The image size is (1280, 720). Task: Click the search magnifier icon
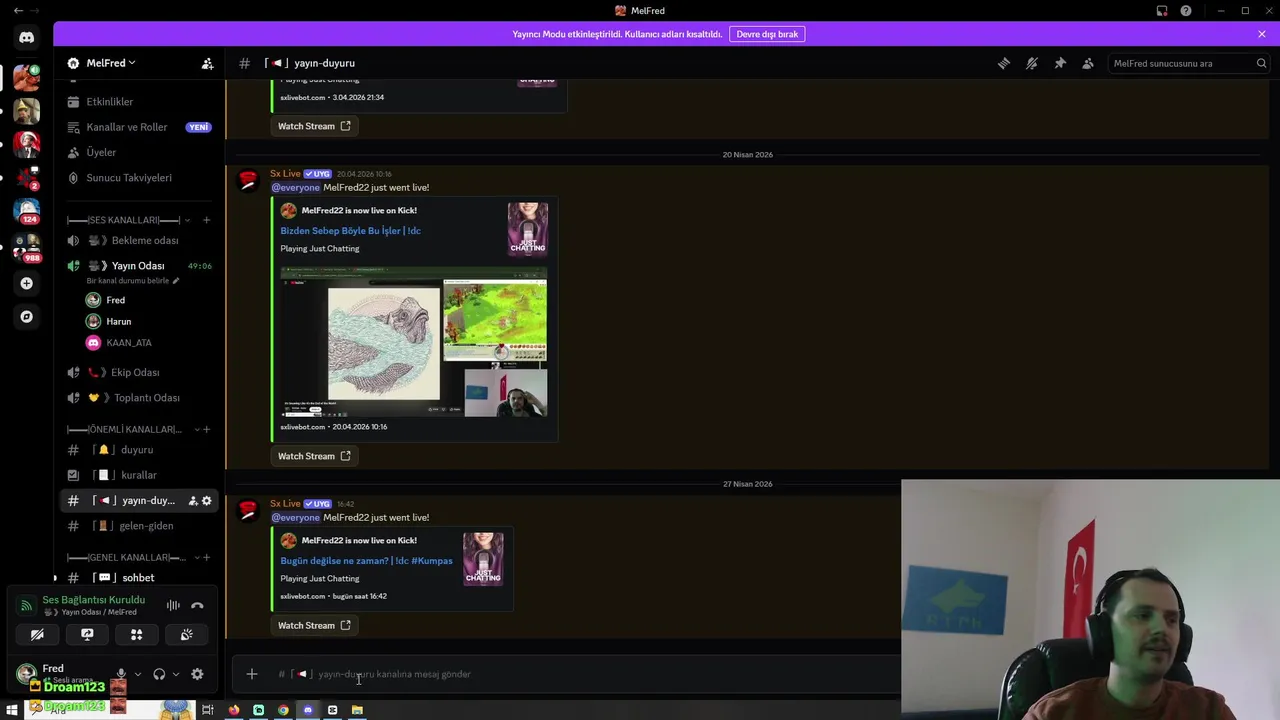click(x=1261, y=63)
